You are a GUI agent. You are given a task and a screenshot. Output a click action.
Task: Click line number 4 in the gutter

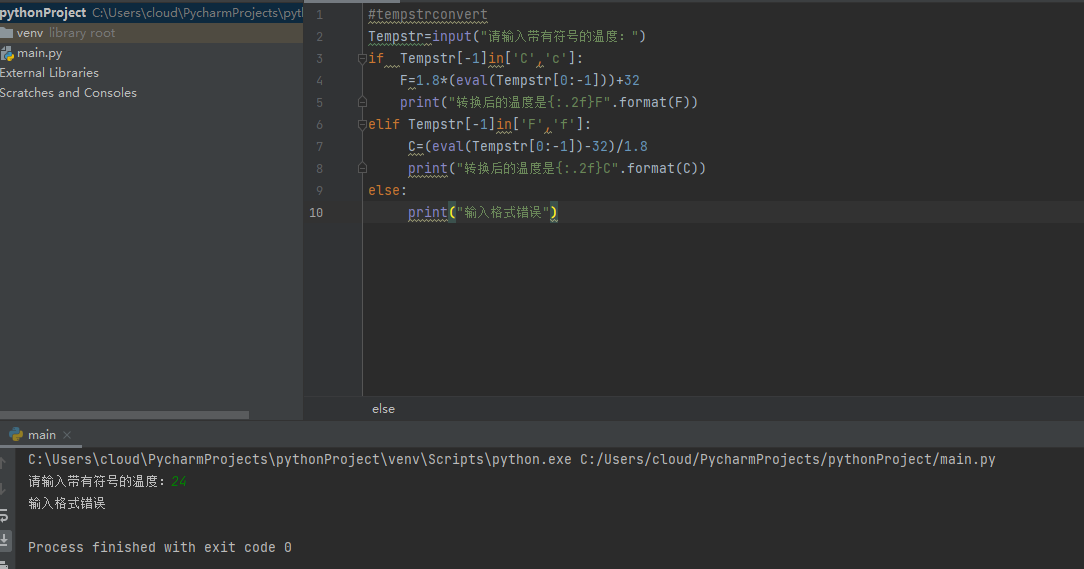[x=319, y=81]
